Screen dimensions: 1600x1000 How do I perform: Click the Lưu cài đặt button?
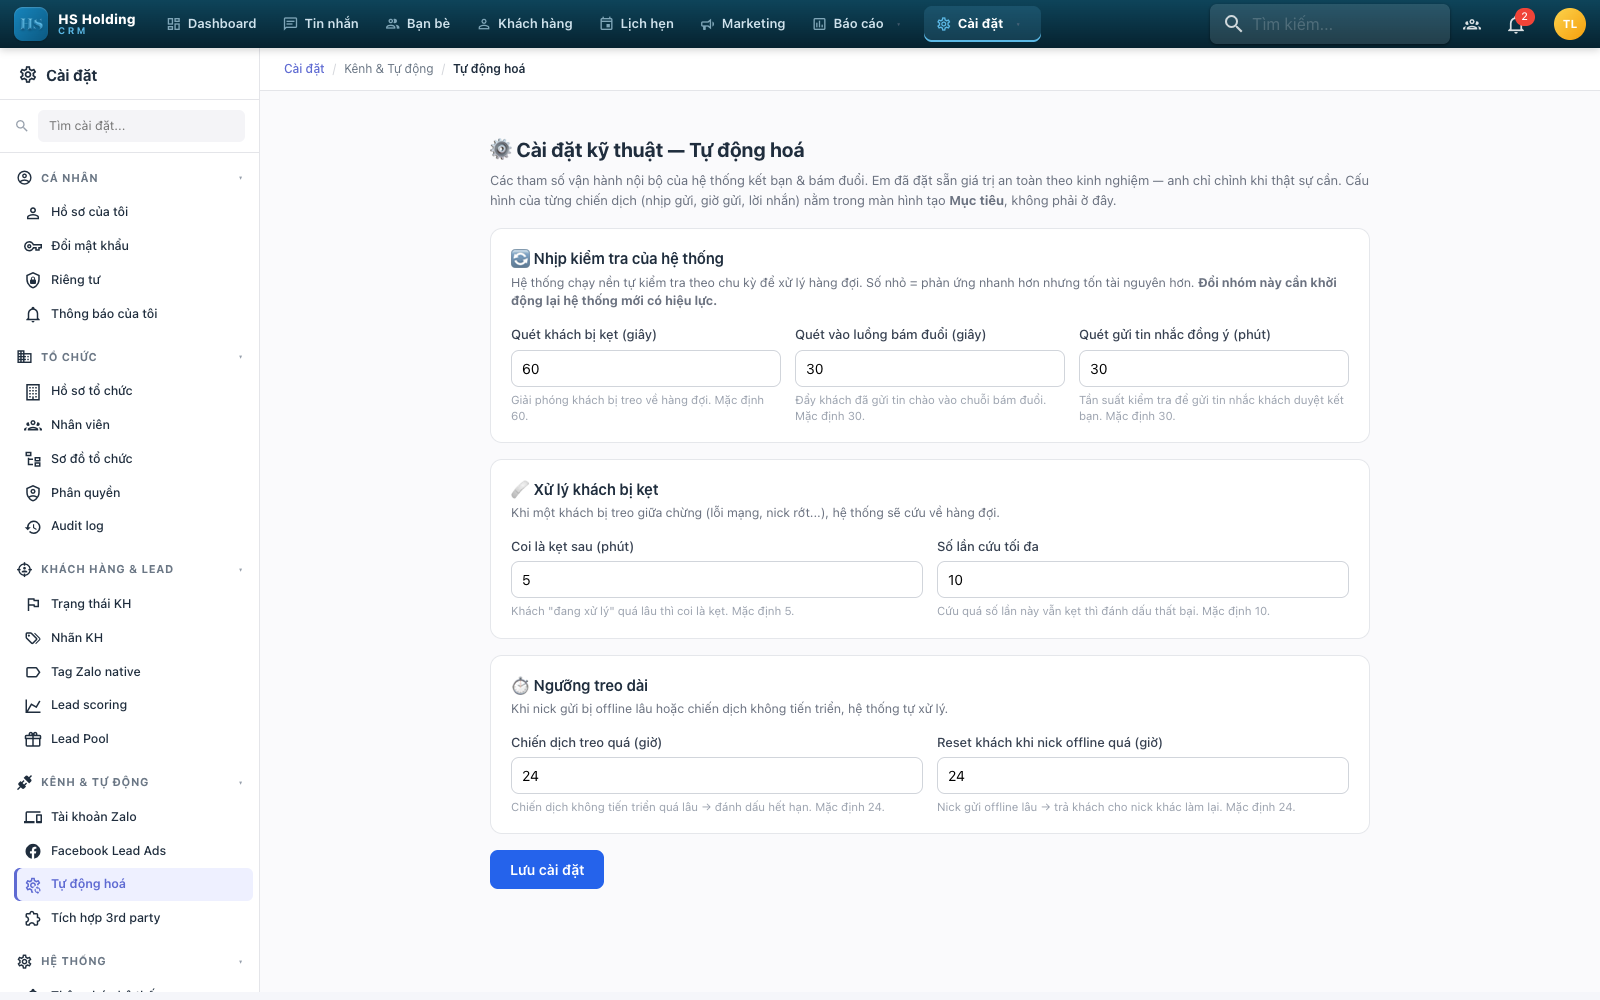[547, 870]
